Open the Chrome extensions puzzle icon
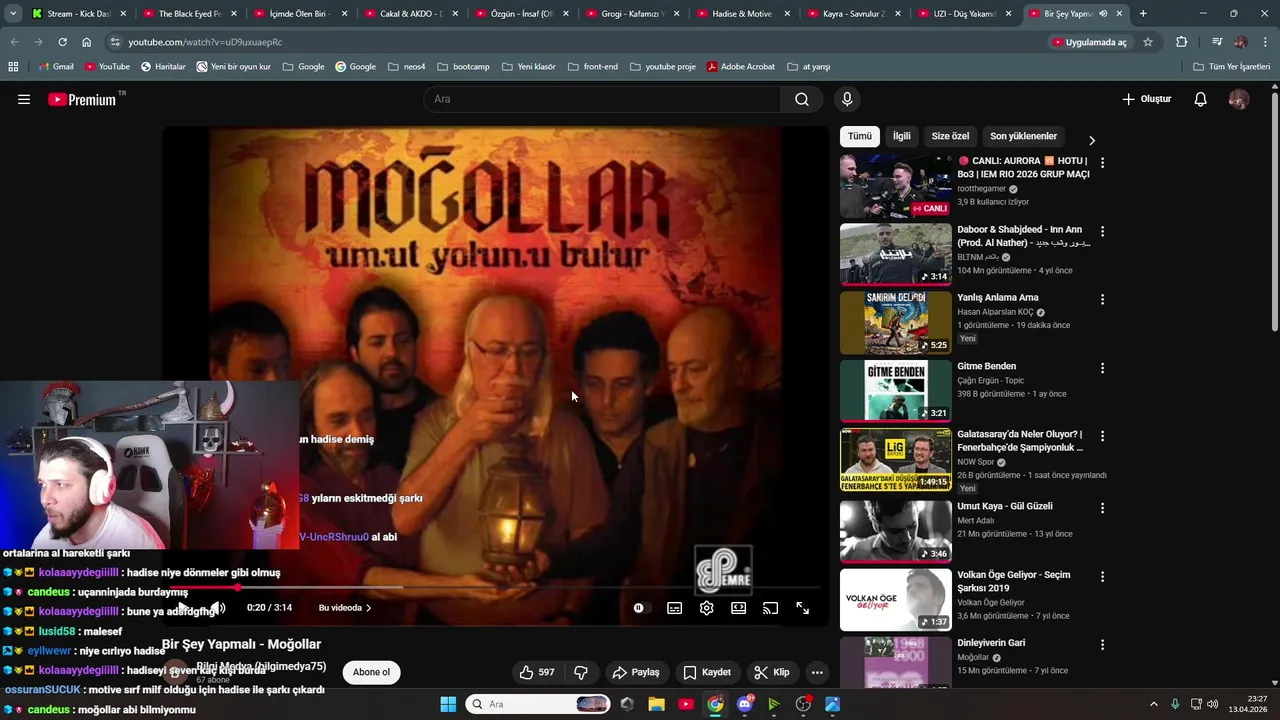This screenshot has height=720, width=1280. (1182, 42)
